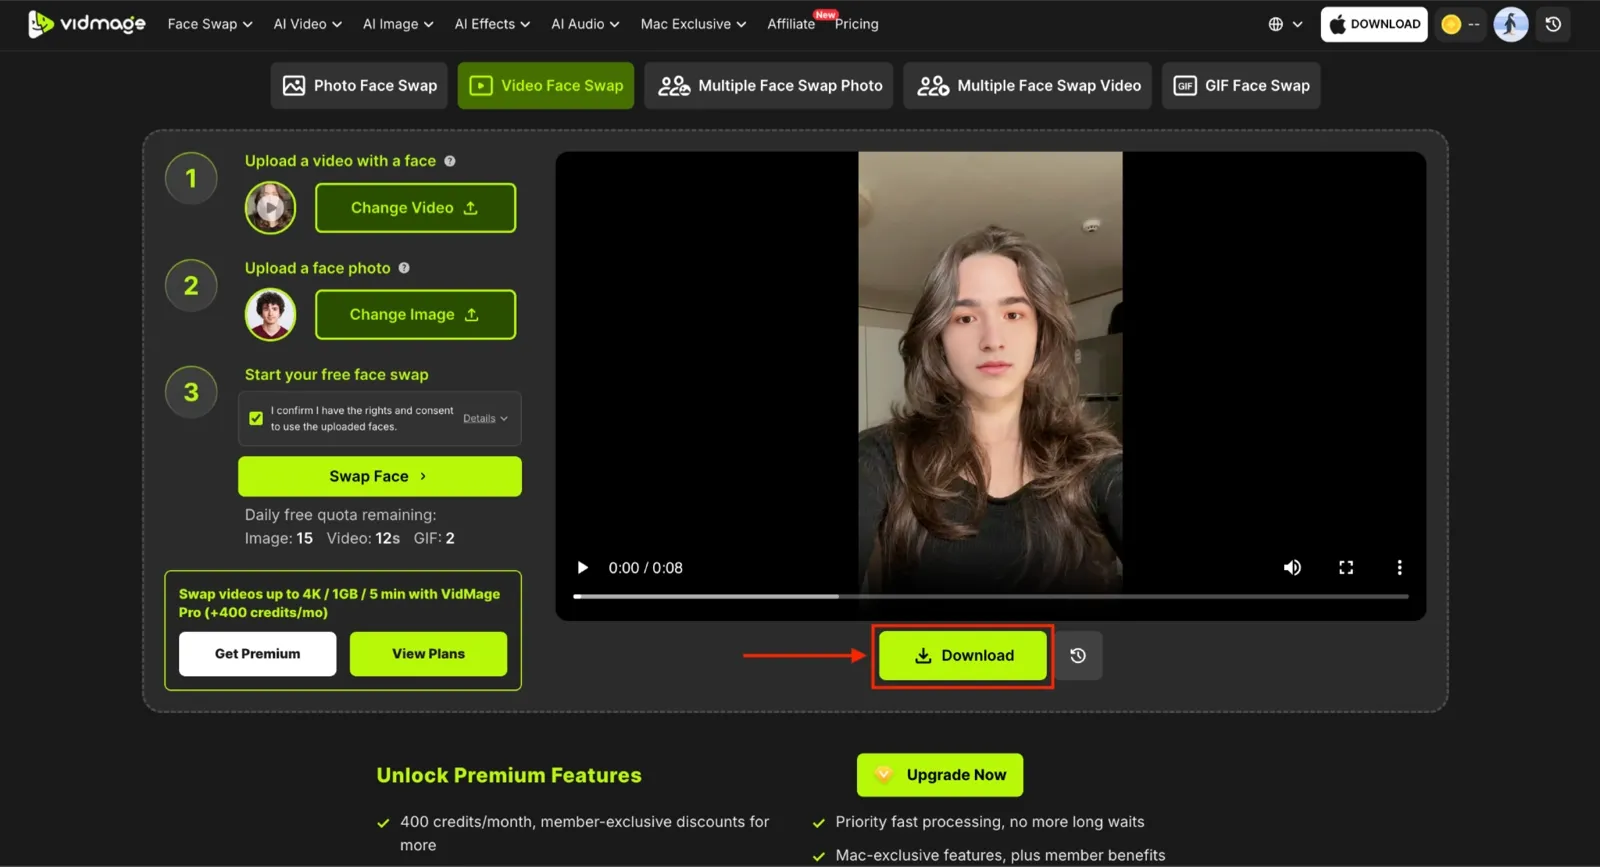Expand consent Details

point(485,419)
